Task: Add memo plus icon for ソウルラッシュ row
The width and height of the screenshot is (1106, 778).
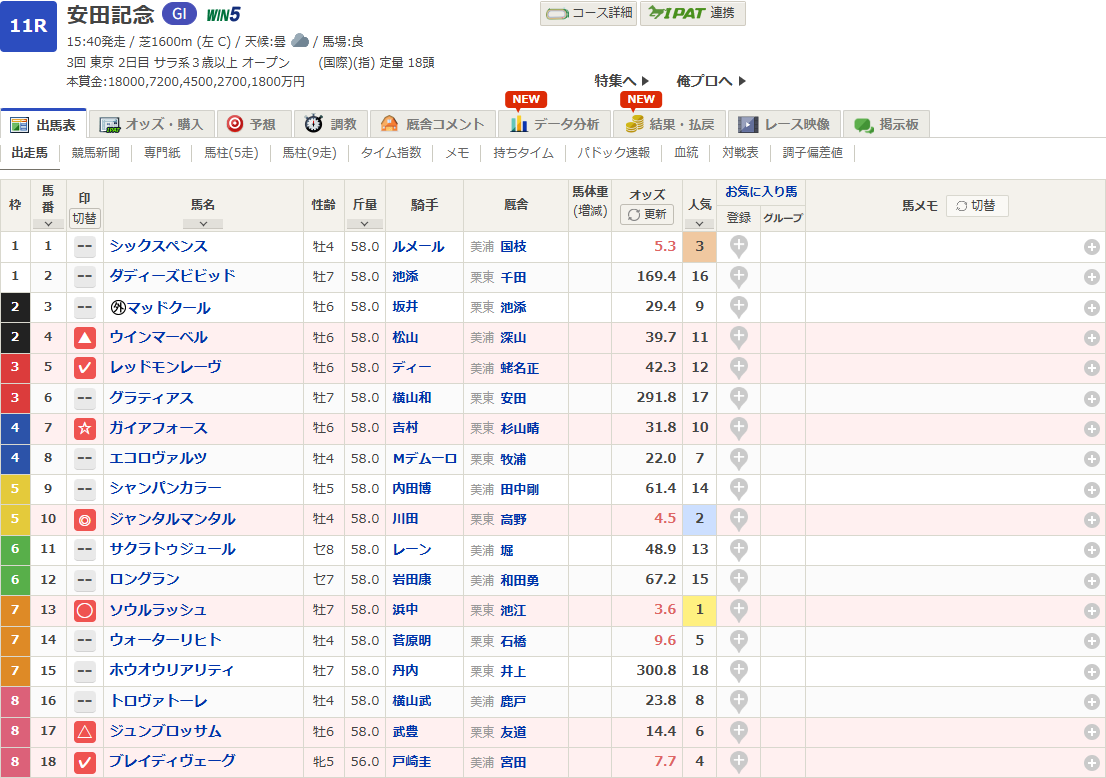Action: pyautogui.click(x=1092, y=610)
